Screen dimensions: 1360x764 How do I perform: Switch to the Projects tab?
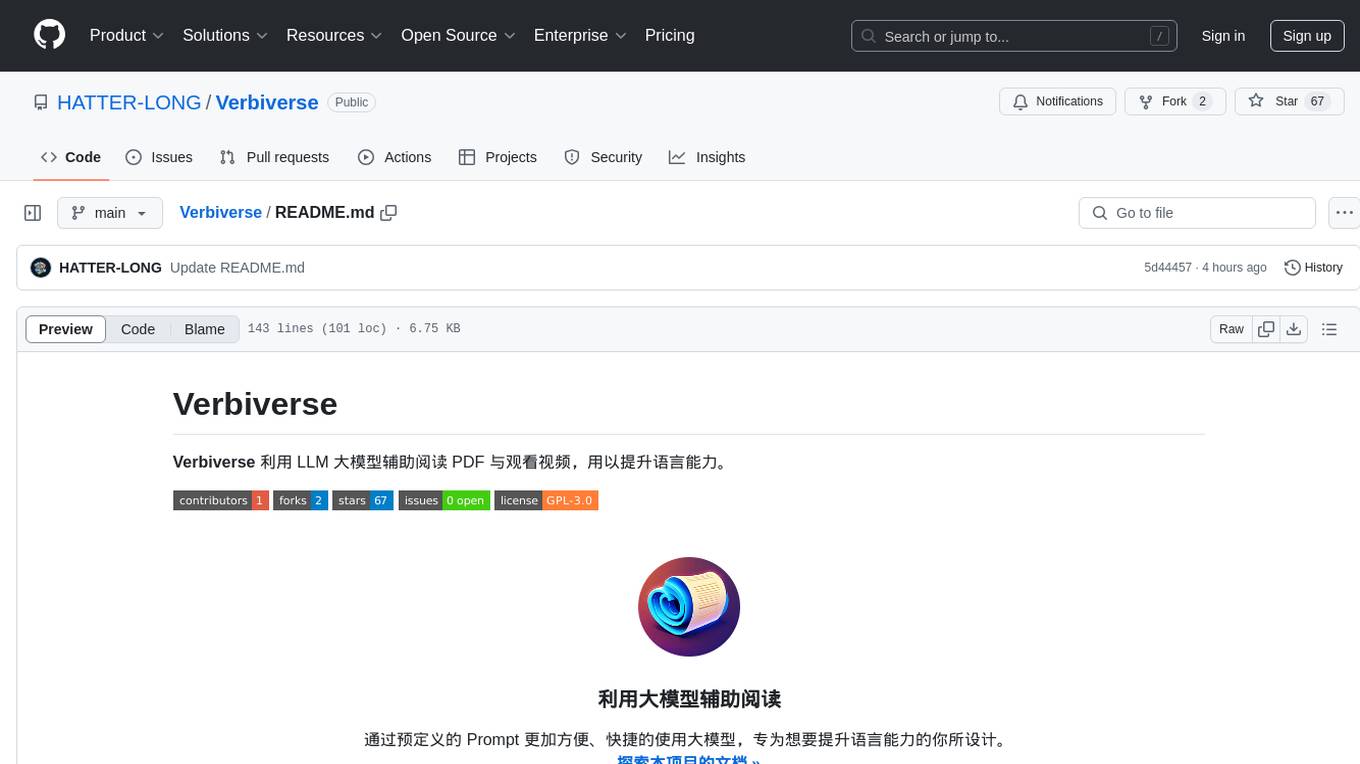click(498, 157)
